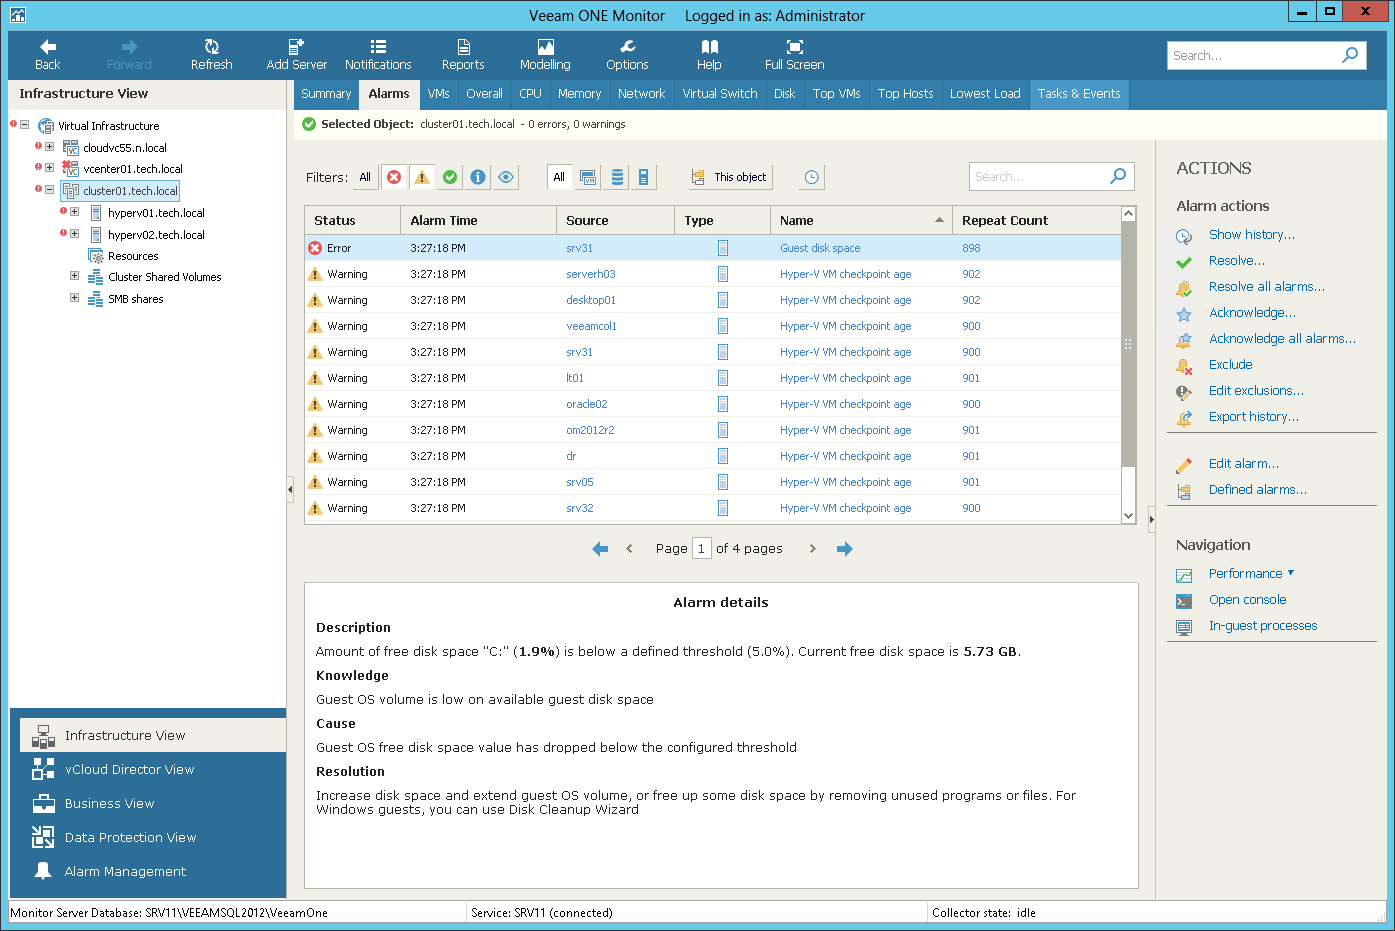Go to the last page arrow
Image resolution: width=1395 pixels, height=931 pixels.
click(845, 549)
